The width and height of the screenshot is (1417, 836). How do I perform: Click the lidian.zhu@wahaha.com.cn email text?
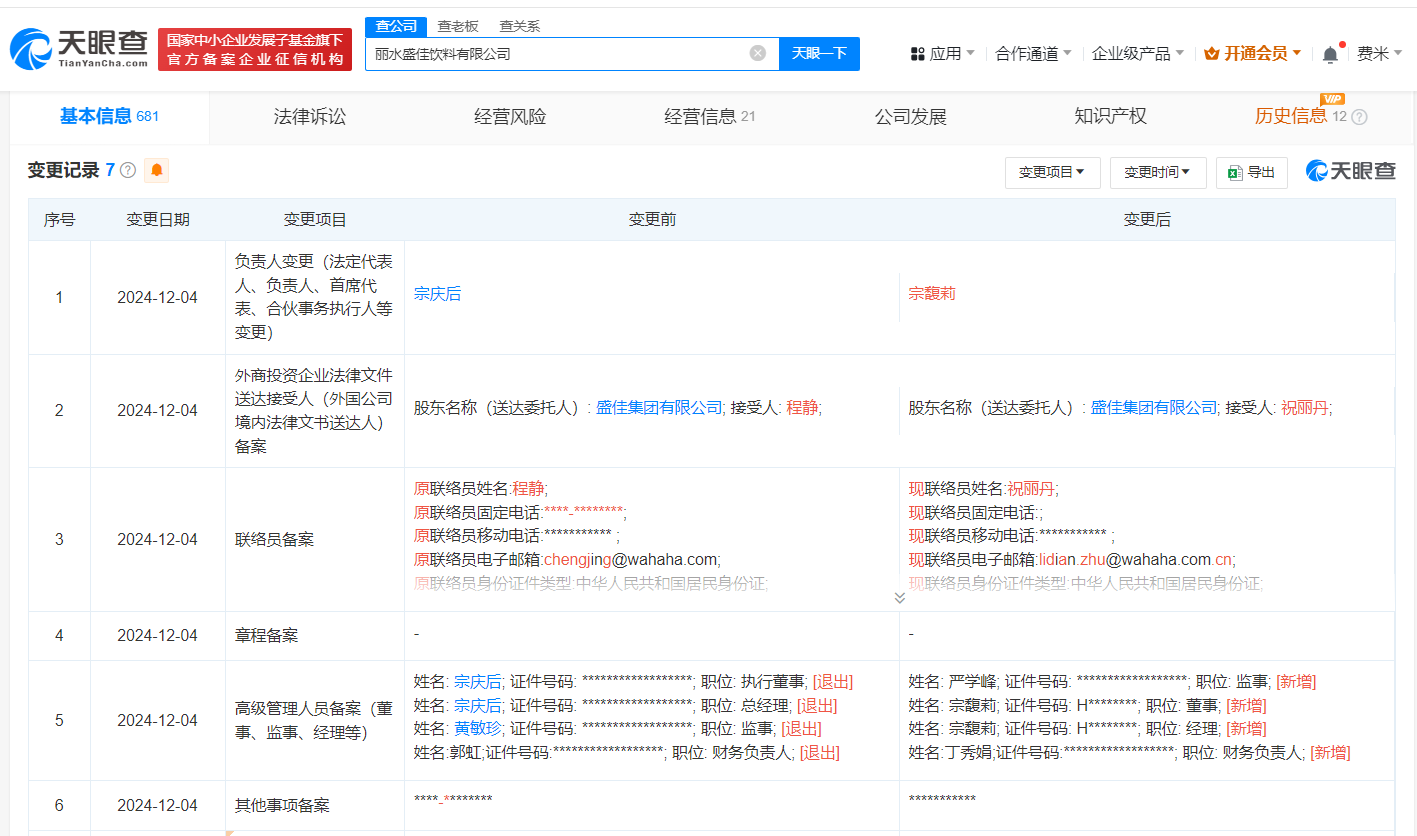coord(1136,559)
